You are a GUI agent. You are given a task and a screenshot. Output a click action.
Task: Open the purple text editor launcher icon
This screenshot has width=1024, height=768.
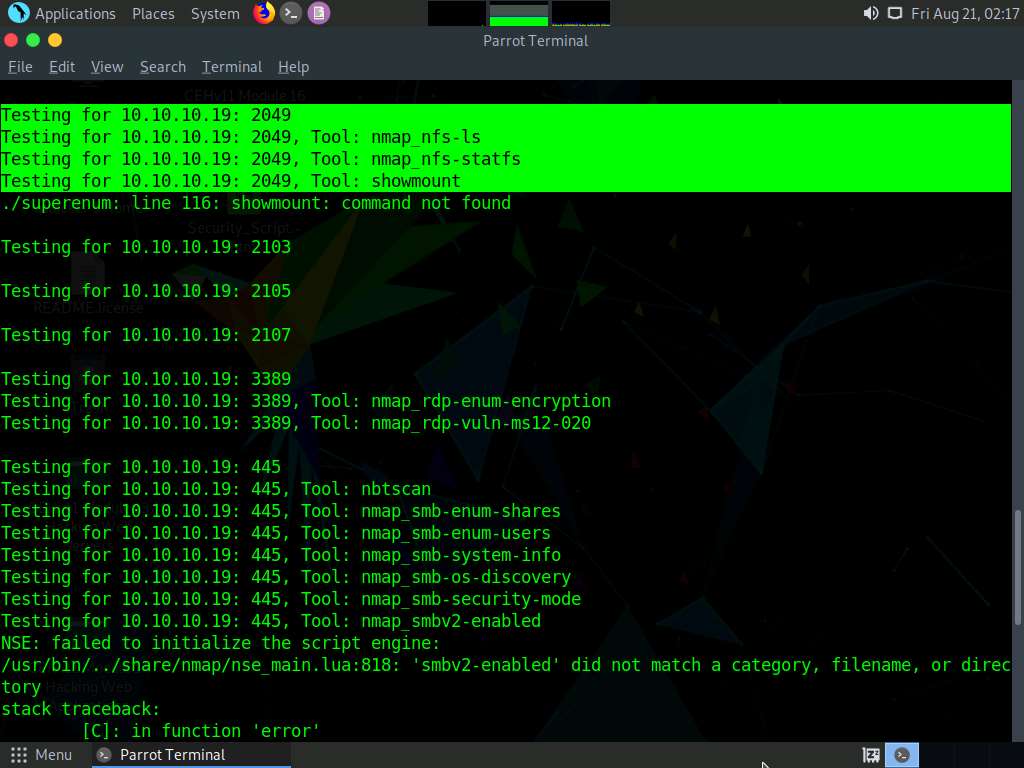tap(319, 13)
